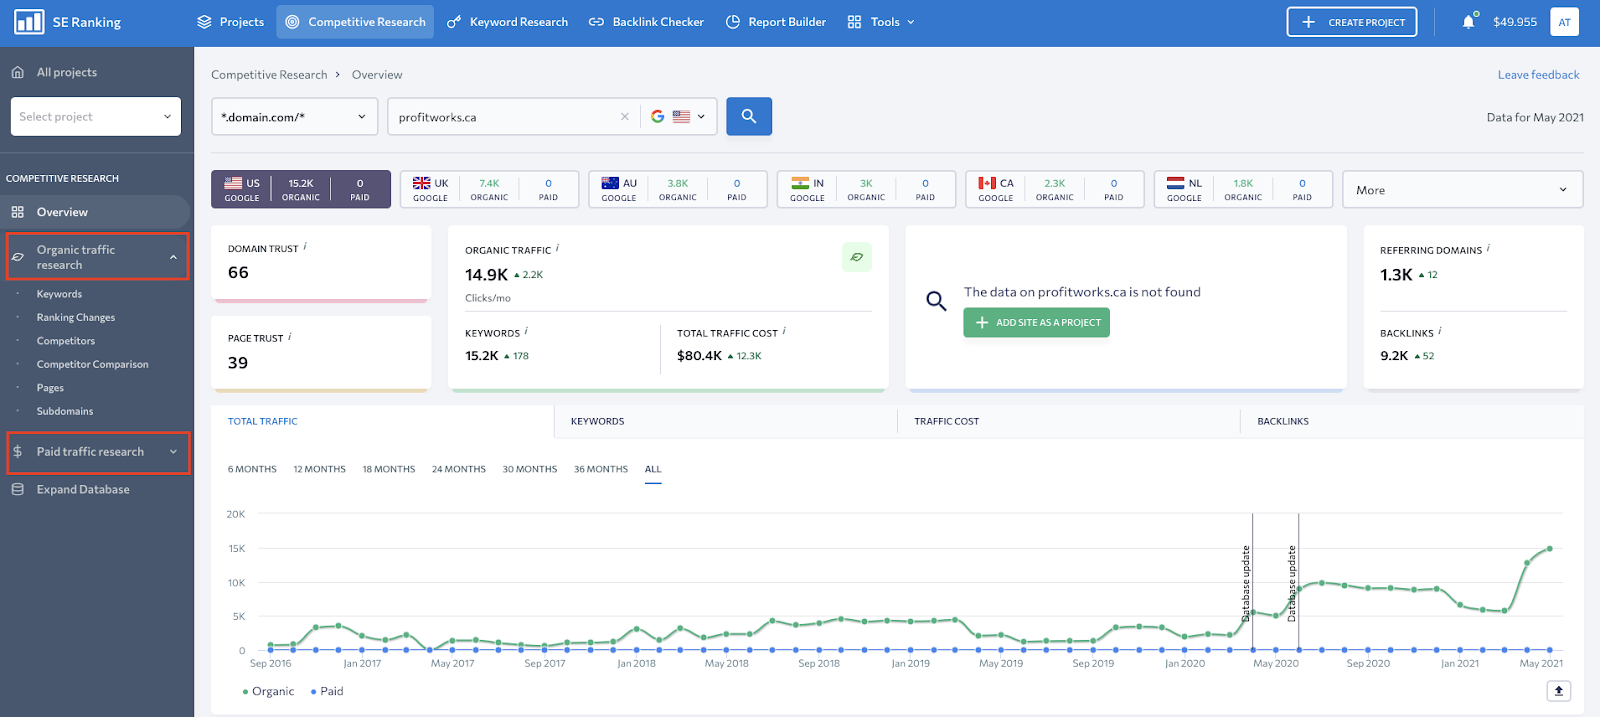Click the SE Ranking logo icon

[x=29, y=22]
